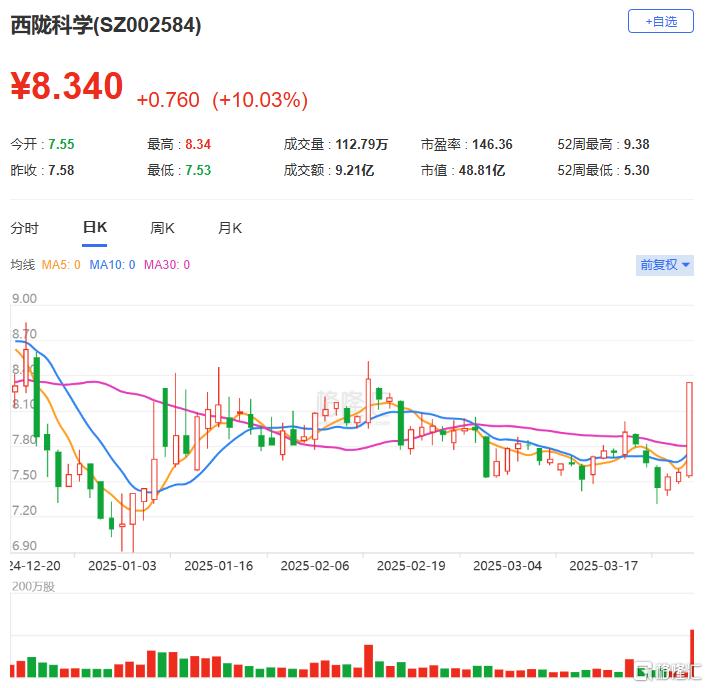Click the current price ¥8.340

[x=67, y=86]
